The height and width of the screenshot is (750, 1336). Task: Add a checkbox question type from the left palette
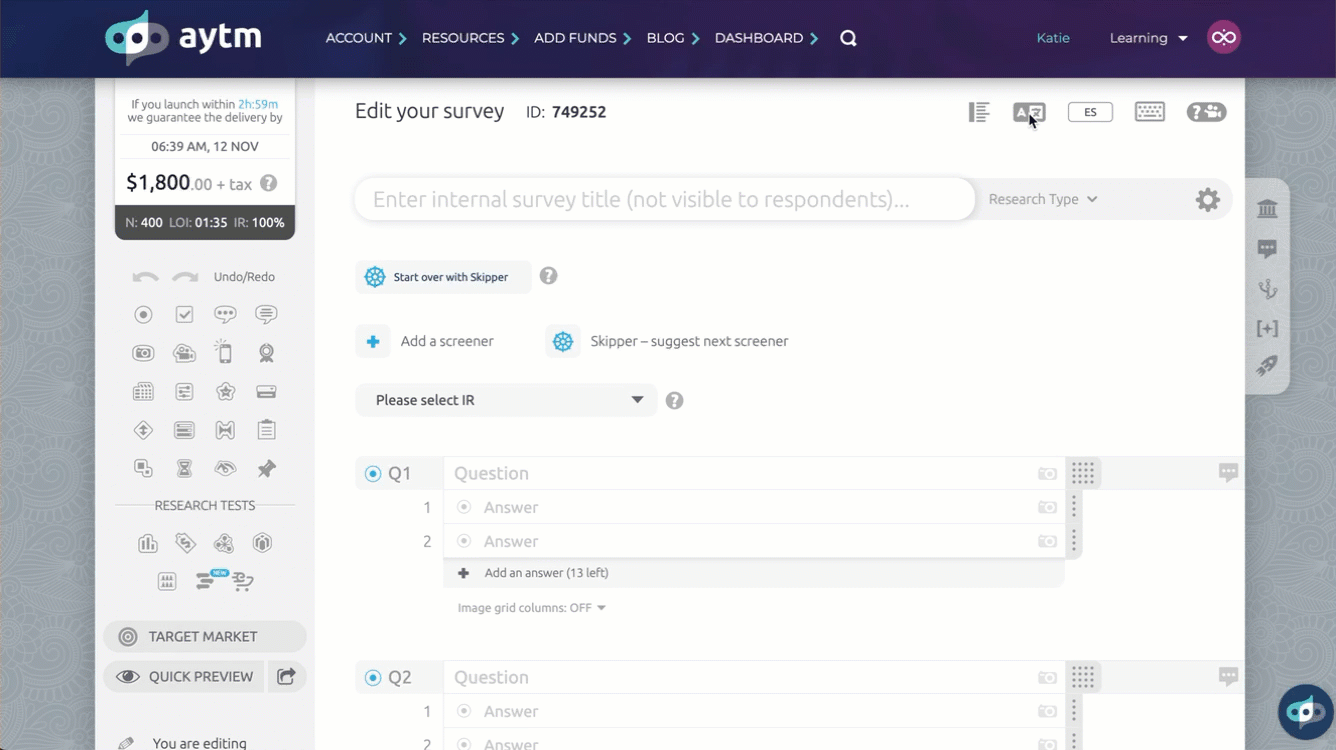[x=184, y=315]
